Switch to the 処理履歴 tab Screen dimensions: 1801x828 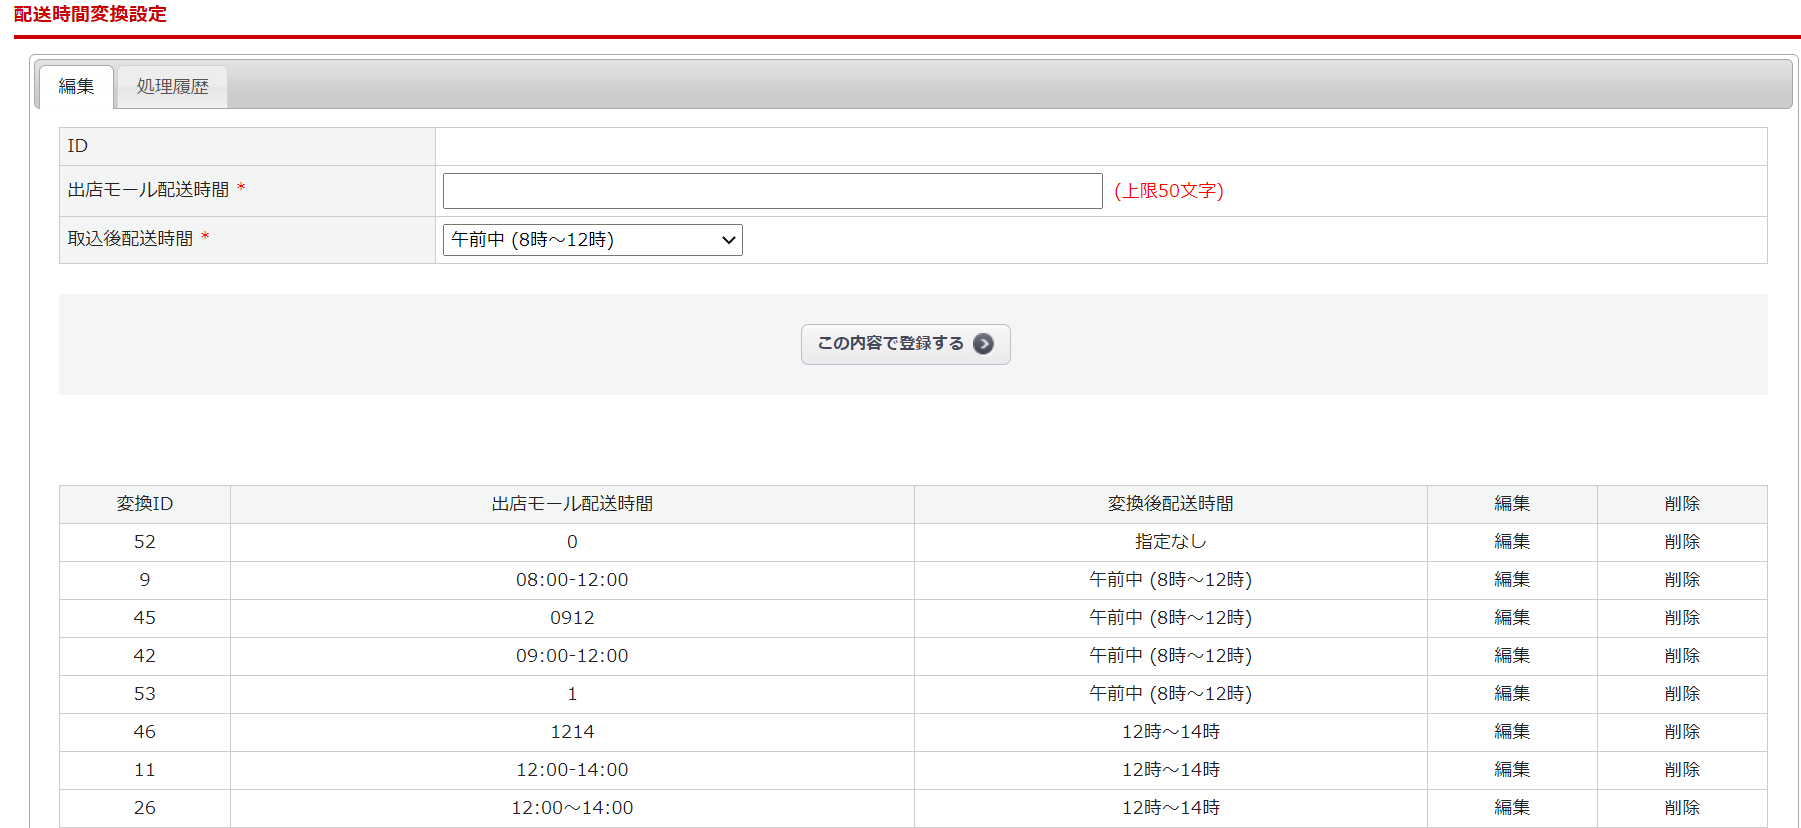(x=172, y=87)
